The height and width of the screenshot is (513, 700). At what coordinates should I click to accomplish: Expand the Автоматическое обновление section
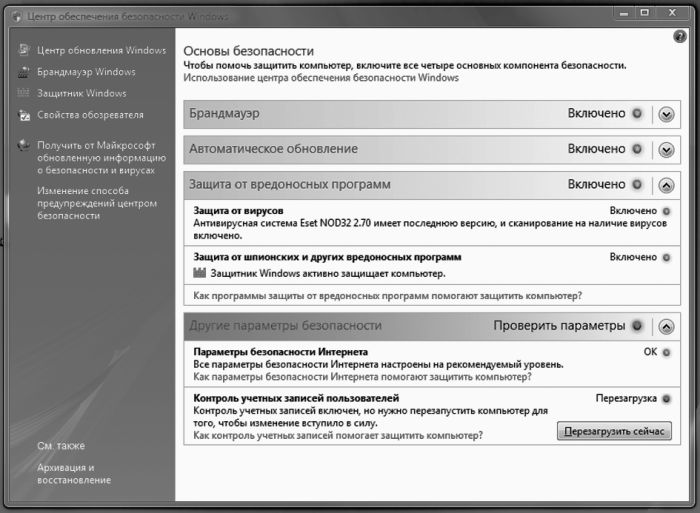667,150
